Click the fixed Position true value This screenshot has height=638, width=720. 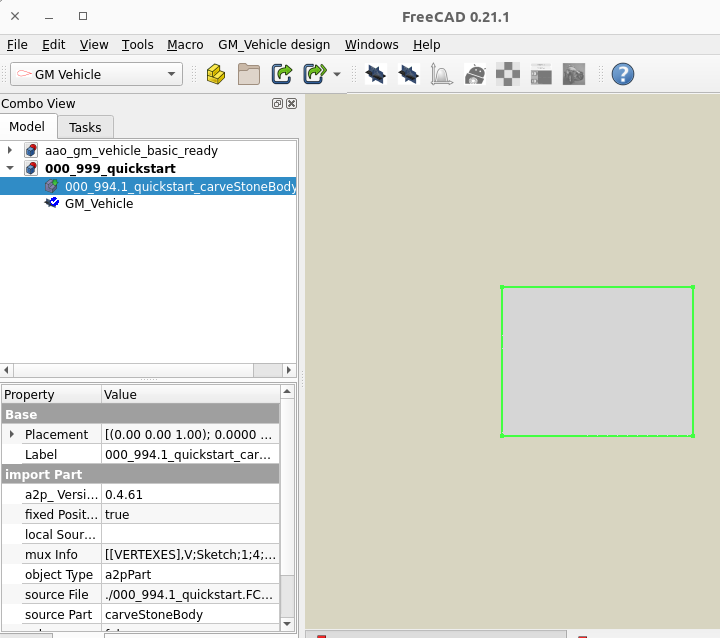click(x=190, y=514)
